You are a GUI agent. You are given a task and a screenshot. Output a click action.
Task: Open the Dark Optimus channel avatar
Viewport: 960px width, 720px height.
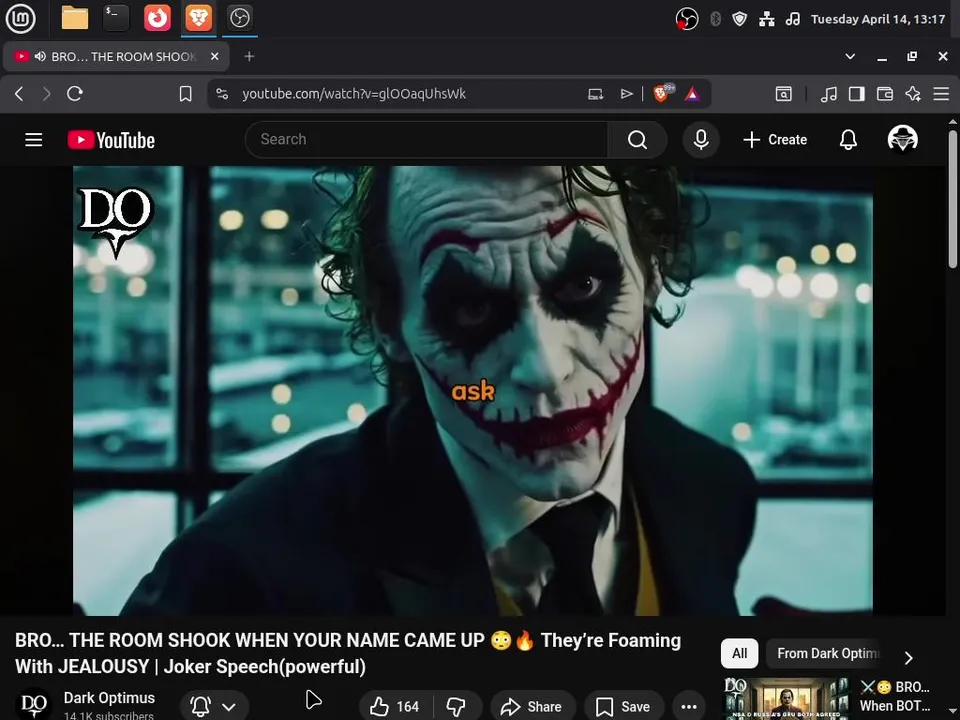click(x=34, y=704)
